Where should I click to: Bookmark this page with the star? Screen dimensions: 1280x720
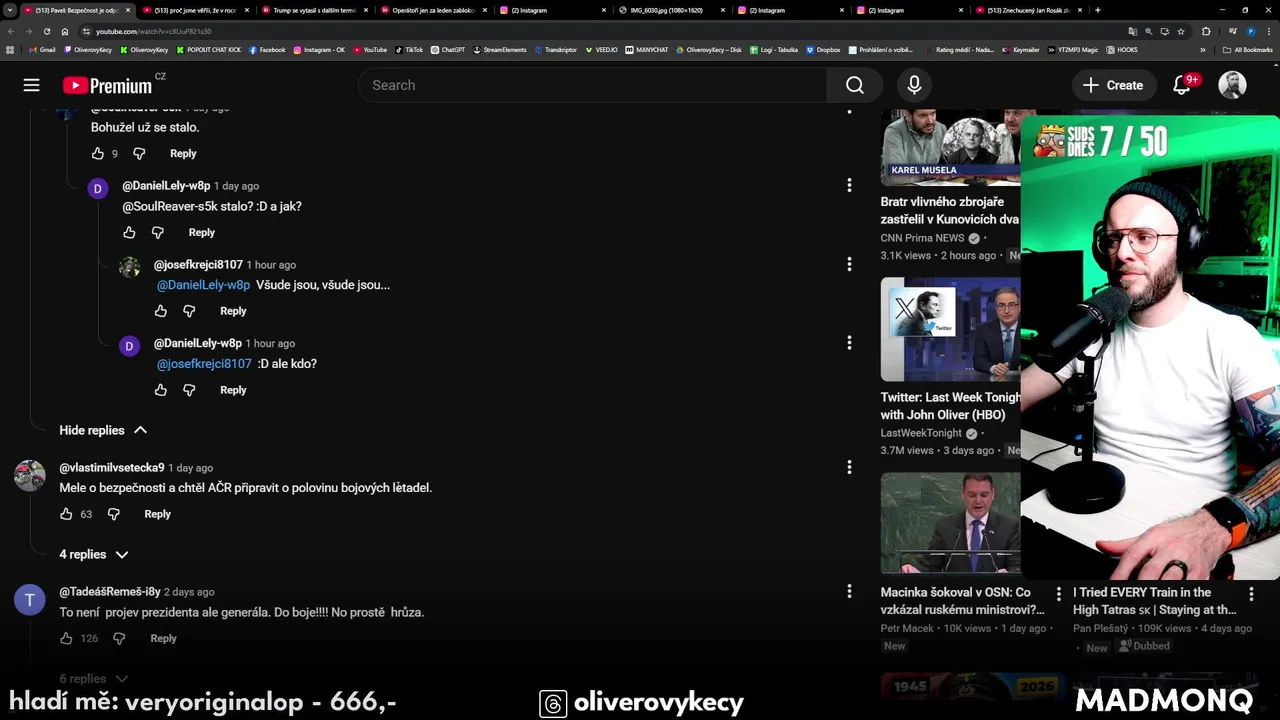pyautogui.click(x=1181, y=31)
